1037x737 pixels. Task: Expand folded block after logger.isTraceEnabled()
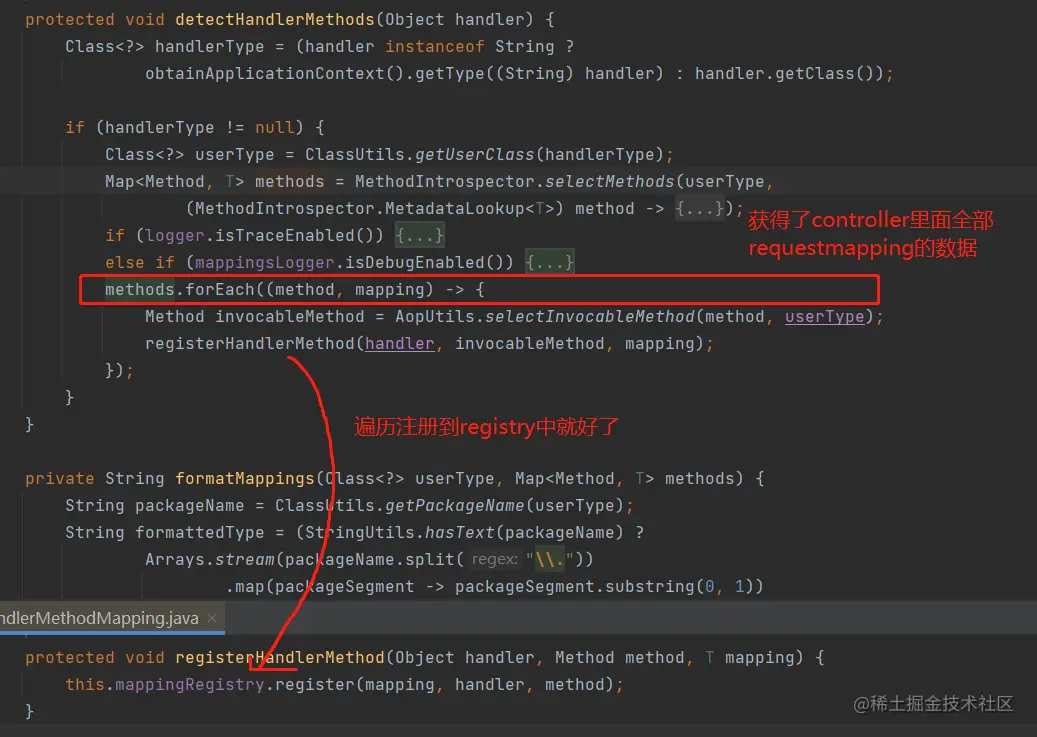click(419, 236)
